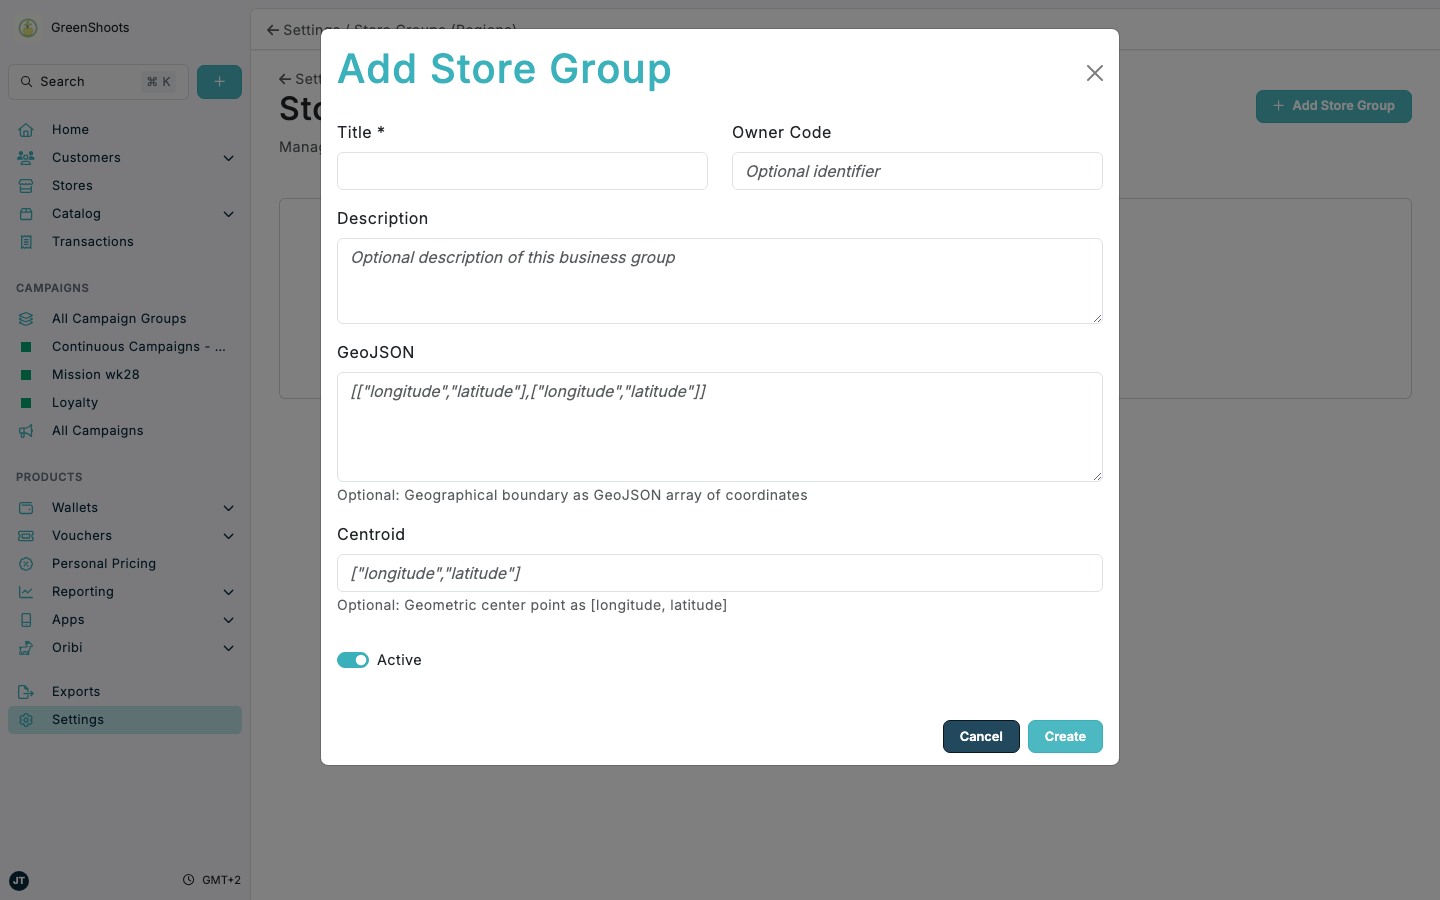Expand the Catalog section
This screenshot has width=1440, height=900.
click(228, 213)
